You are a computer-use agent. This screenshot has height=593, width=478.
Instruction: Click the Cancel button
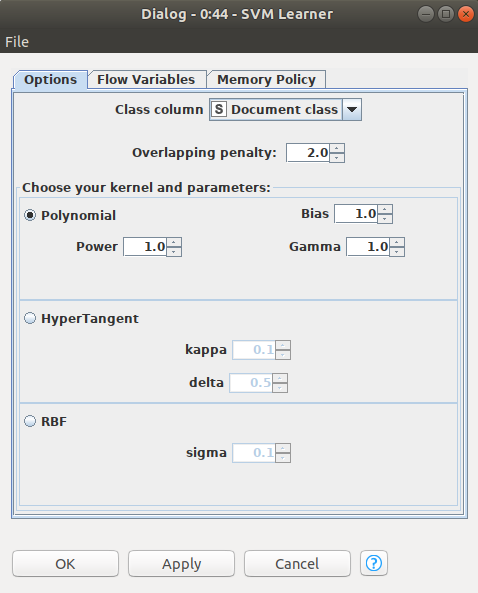[297, 564]
